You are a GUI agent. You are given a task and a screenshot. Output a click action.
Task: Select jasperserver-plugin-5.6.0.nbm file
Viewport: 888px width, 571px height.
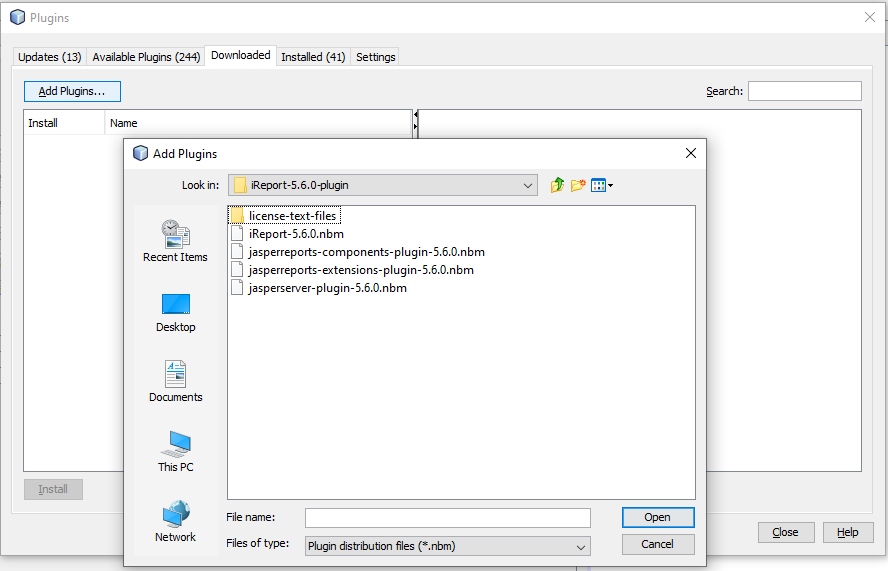coord(319,288)
